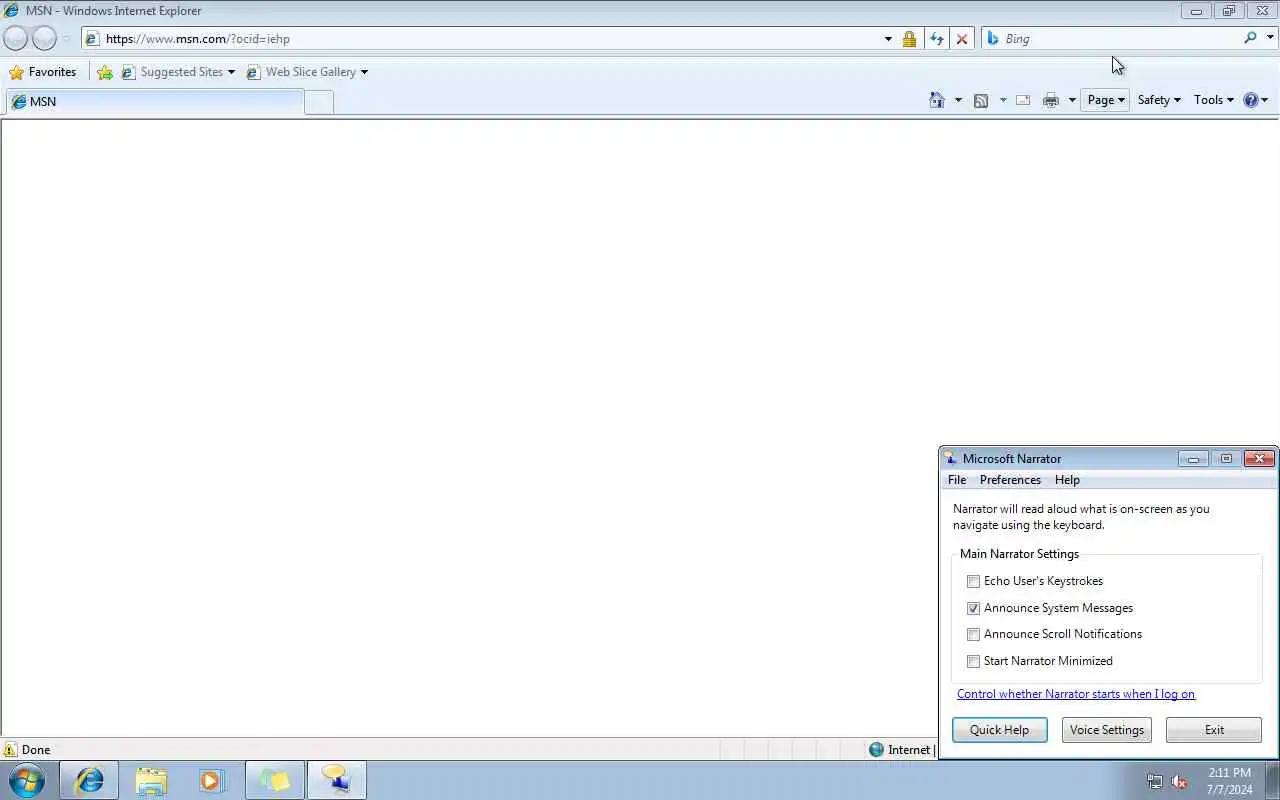The image size is (1280, 800).
Task: Open search provider dropdown arrow
Action: tap(1270, 38)
